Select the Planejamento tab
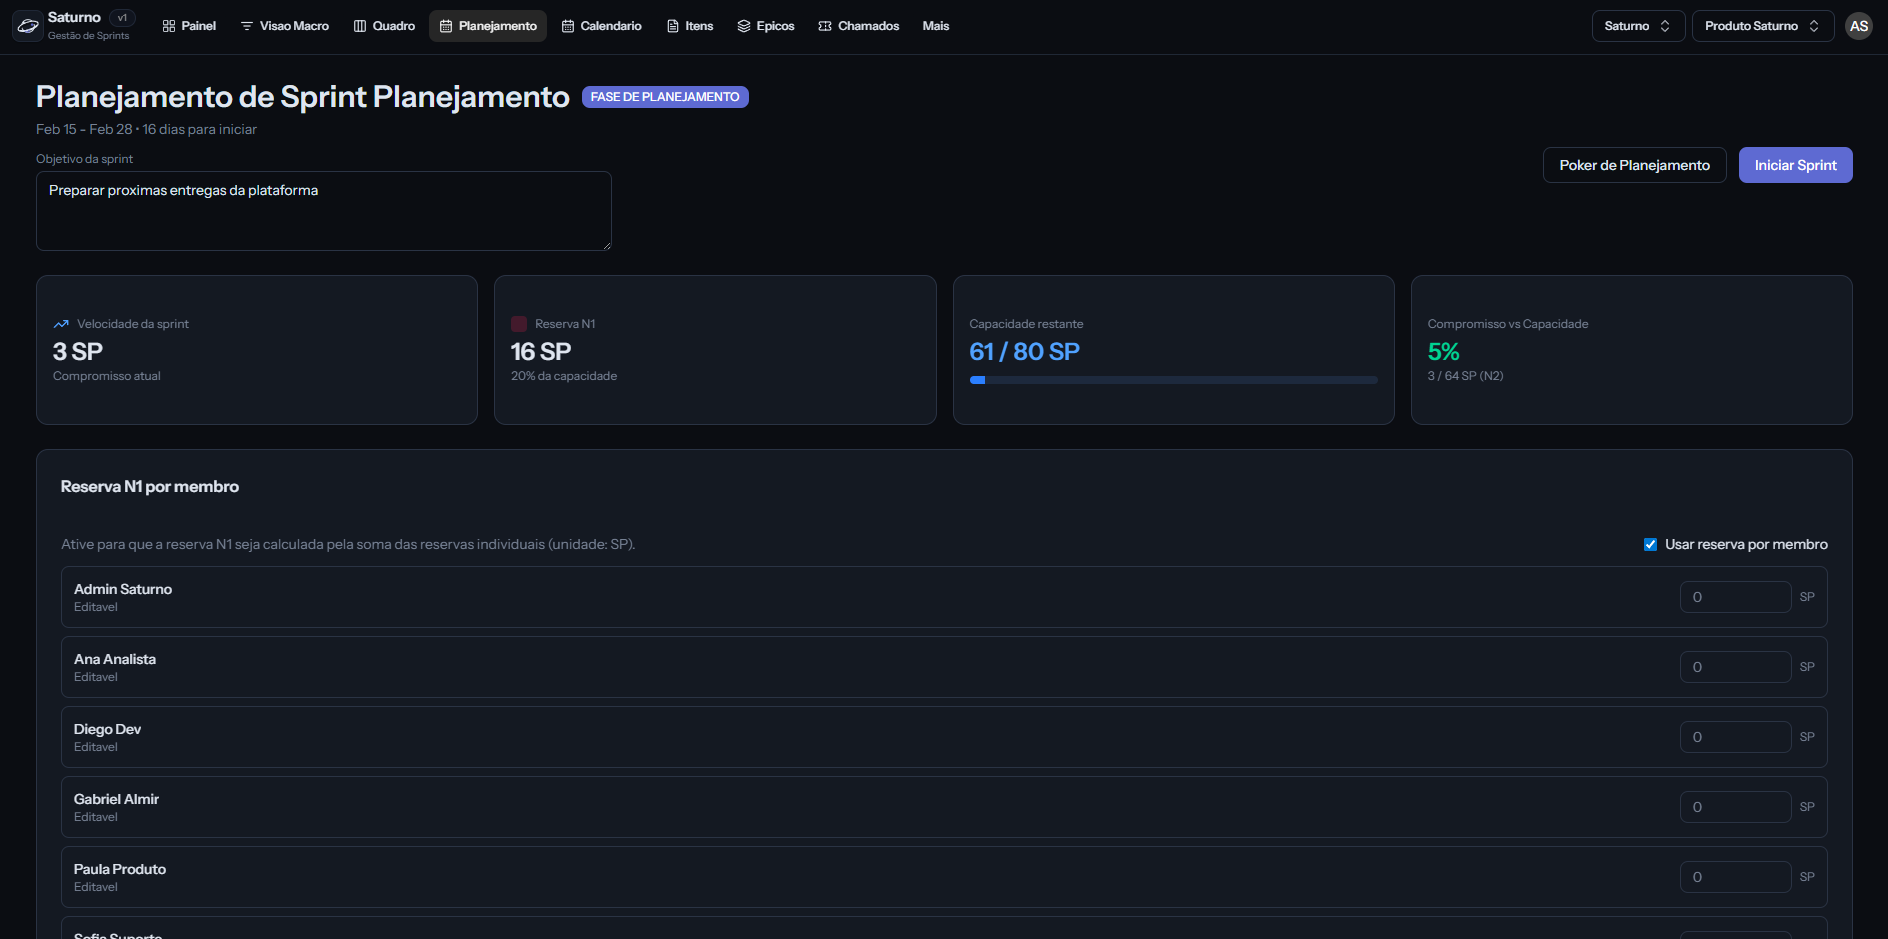This screenshot has height=939, width=1888. (x=488, y=26)
